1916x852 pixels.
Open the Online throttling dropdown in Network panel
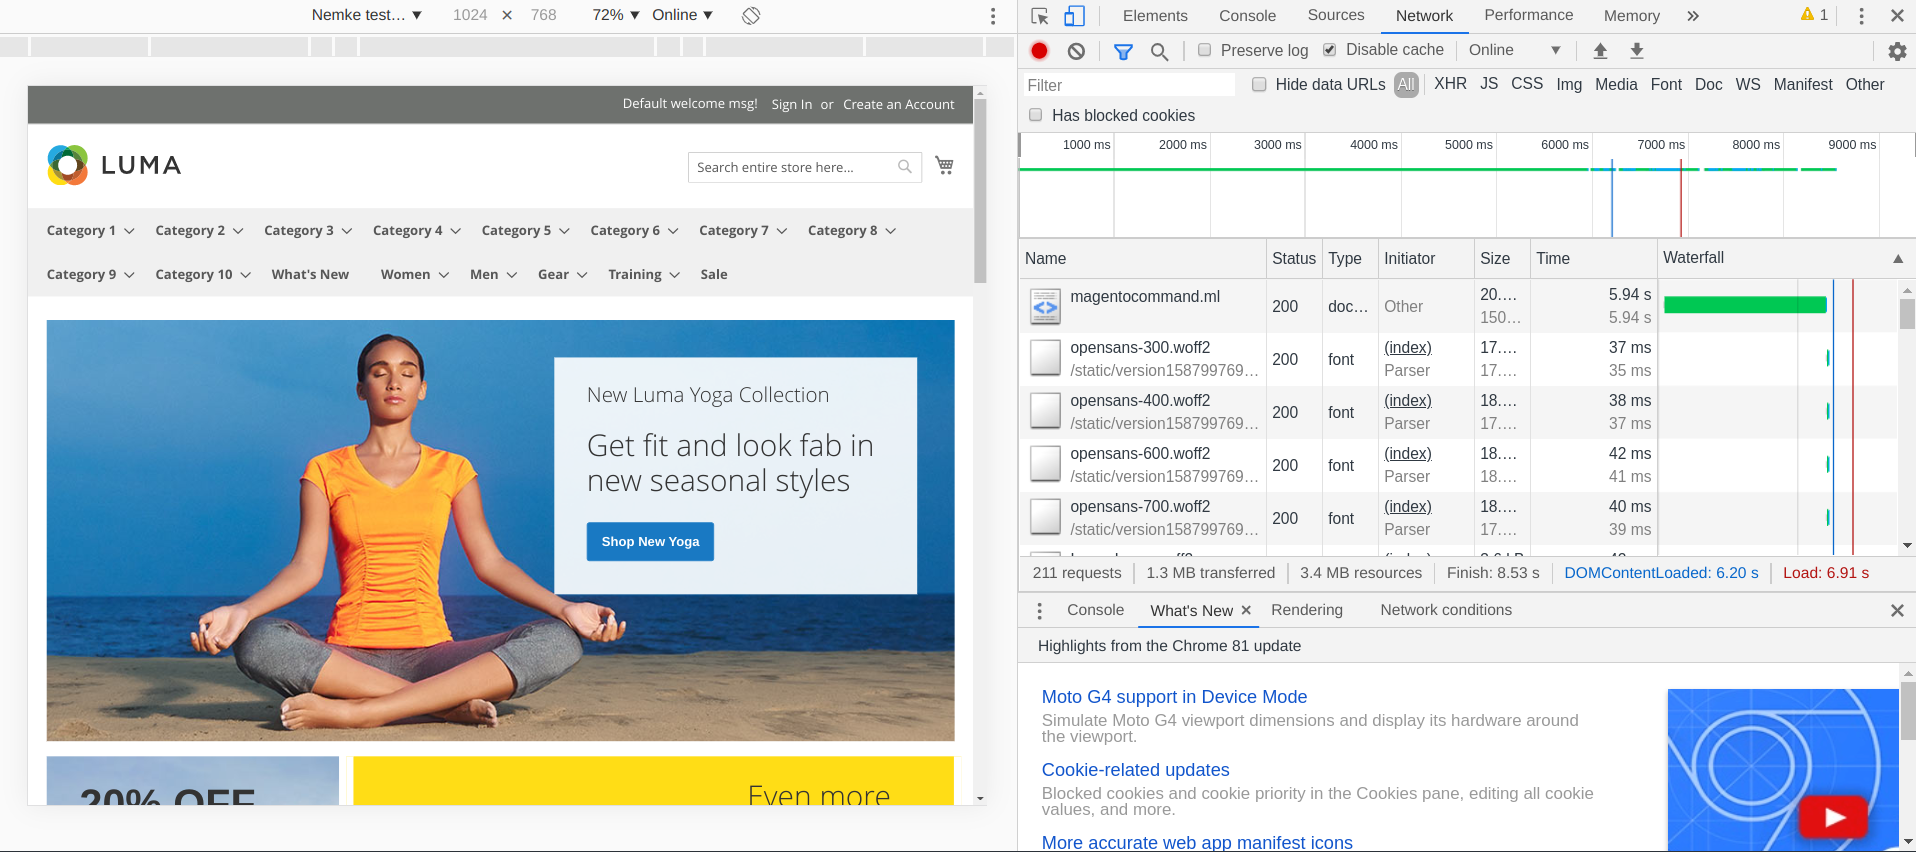(x=1513, y=50)
